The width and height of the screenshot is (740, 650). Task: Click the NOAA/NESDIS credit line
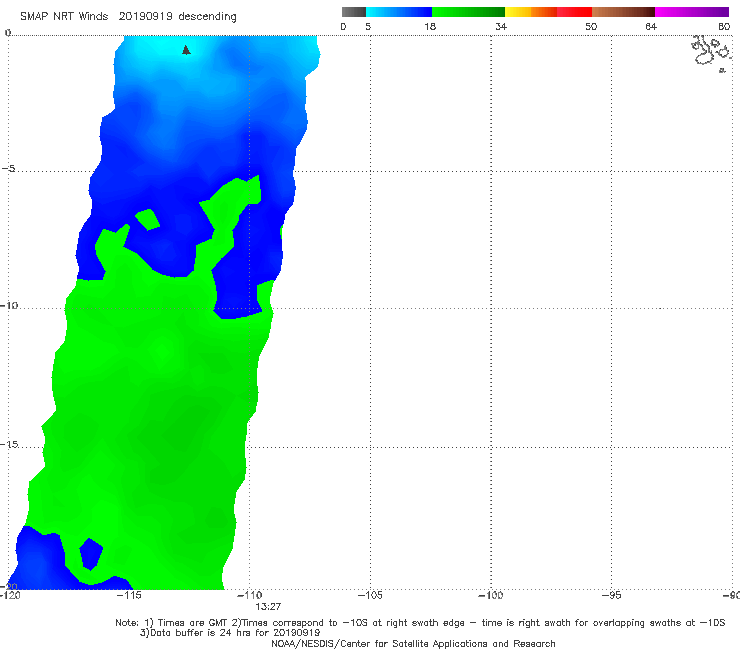tap(413, 643)
